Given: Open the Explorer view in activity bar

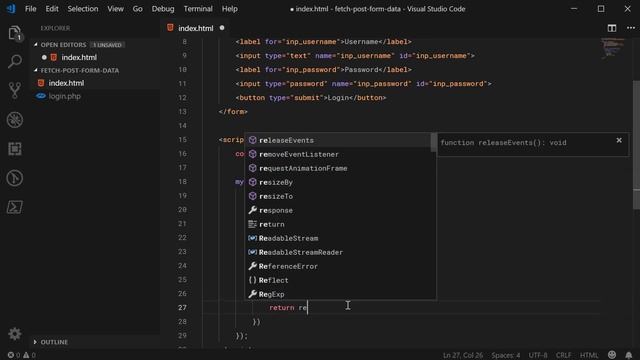Looking at the screenshot, I should tap(15, 33).
